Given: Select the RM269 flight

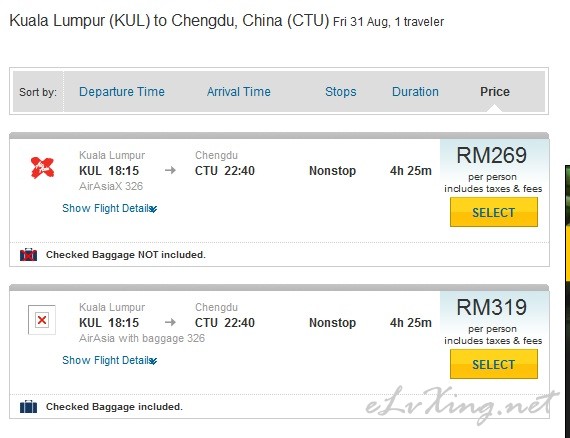Looking at the screenshot, I should click(494, 212).
